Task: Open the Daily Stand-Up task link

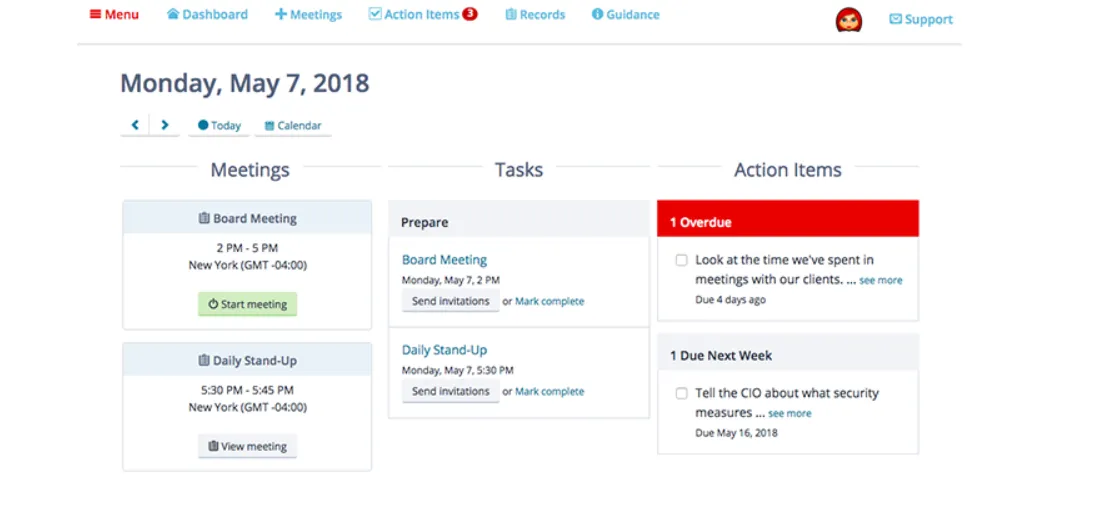Action: pos(444,350)
